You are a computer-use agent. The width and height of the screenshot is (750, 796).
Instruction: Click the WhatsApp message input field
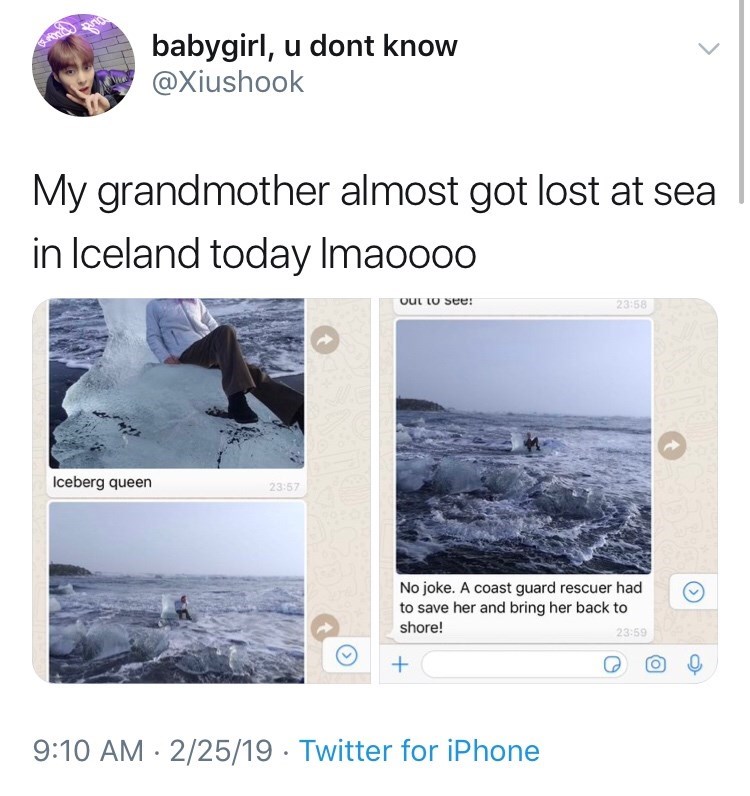(500, 664)
